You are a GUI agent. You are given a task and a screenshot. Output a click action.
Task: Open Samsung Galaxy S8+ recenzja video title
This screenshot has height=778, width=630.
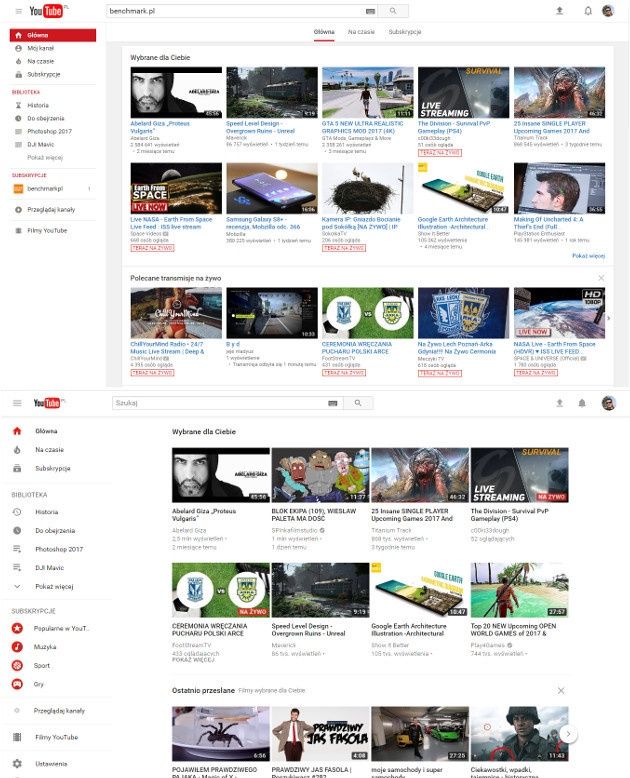coord(263,223)
